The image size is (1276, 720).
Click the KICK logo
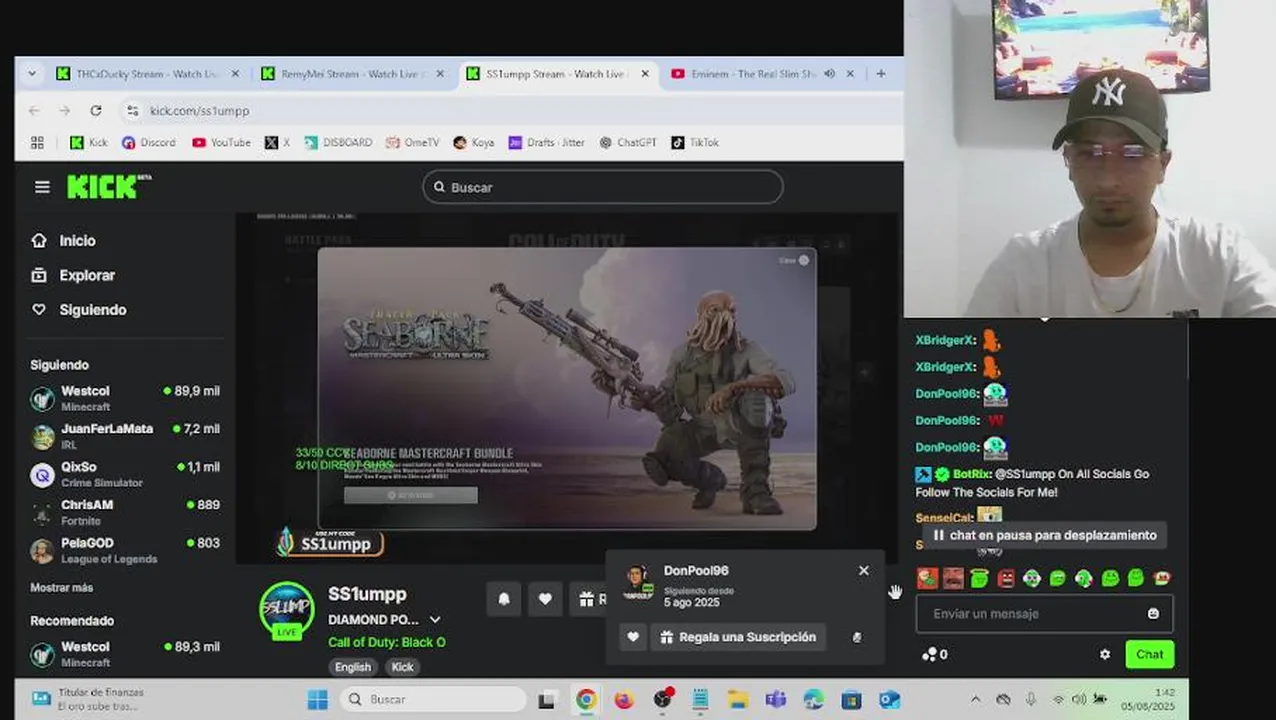[108, 187]
